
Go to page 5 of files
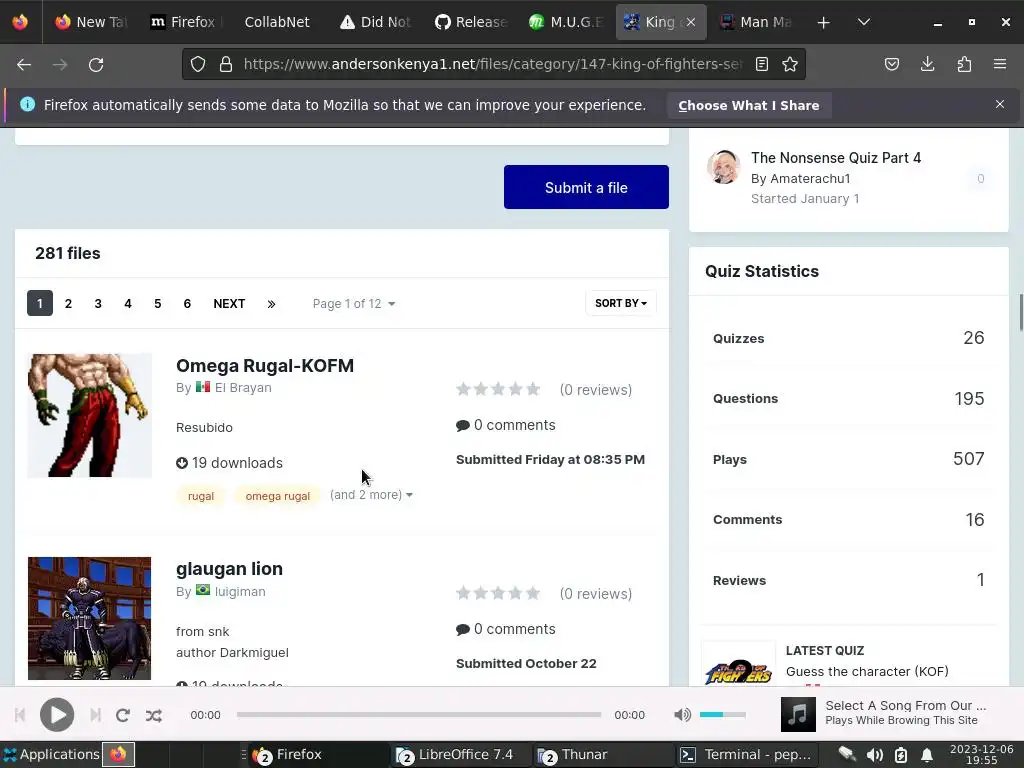click(157, 304)
